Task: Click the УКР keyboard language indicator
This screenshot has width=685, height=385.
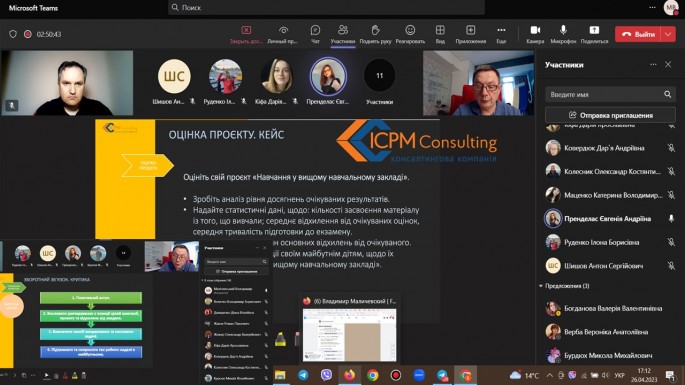Action: pyautogui.click(x=619, y=375)
